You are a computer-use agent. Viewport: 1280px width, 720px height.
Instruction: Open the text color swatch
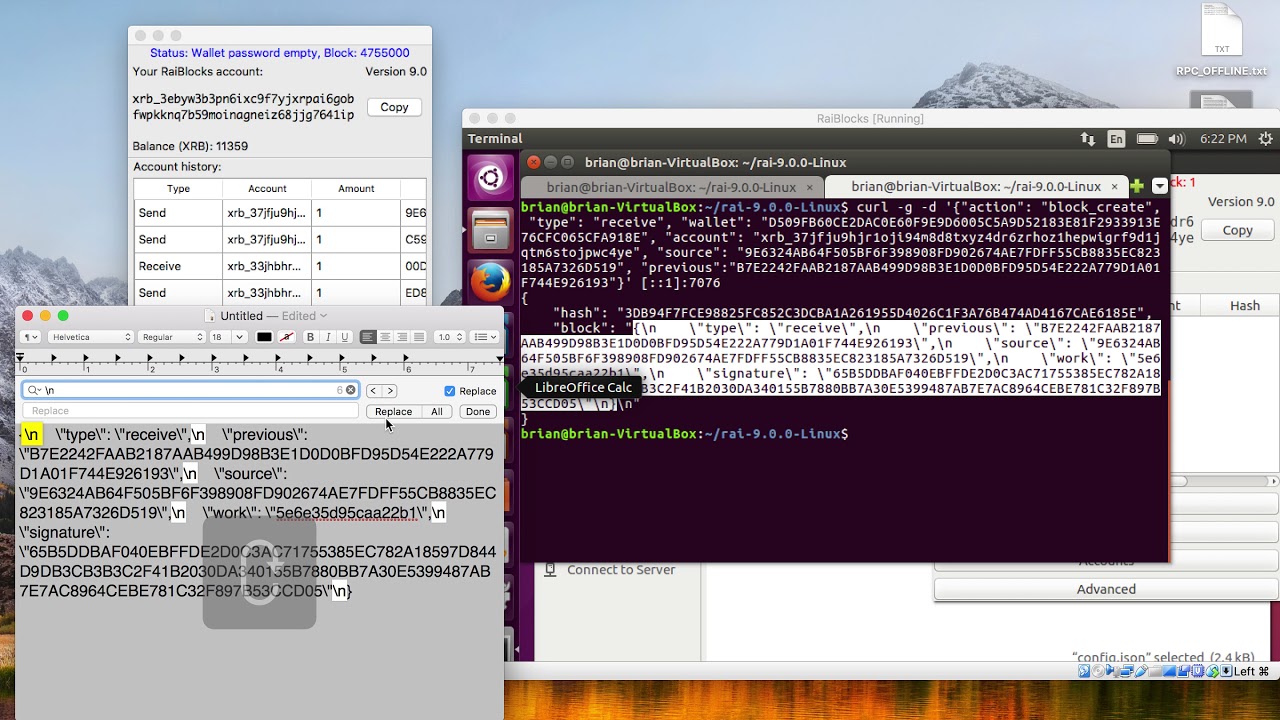(264, 337)
